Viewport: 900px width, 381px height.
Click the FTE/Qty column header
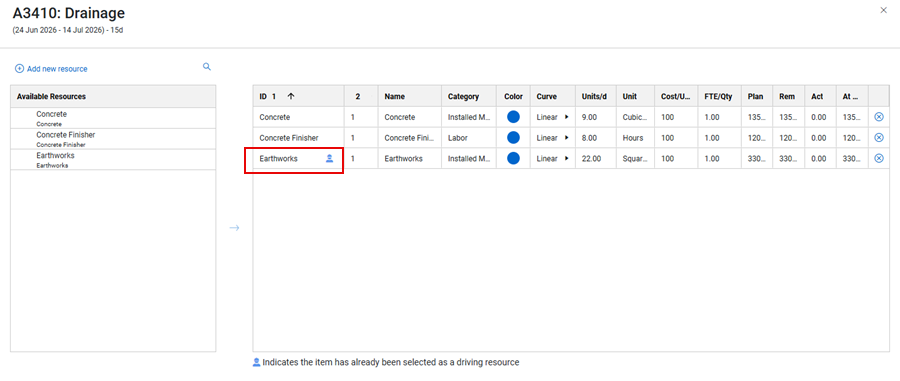coord(719,96)
